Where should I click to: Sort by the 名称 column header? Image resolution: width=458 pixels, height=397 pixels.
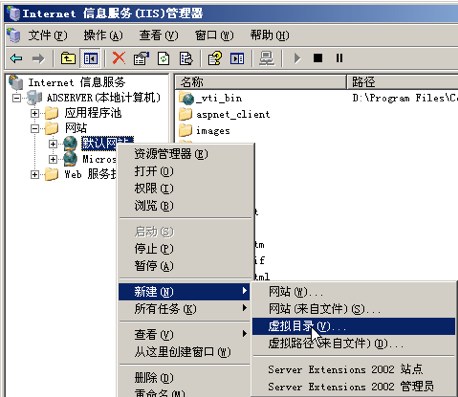pyautogui.click(x=261, y=82)
